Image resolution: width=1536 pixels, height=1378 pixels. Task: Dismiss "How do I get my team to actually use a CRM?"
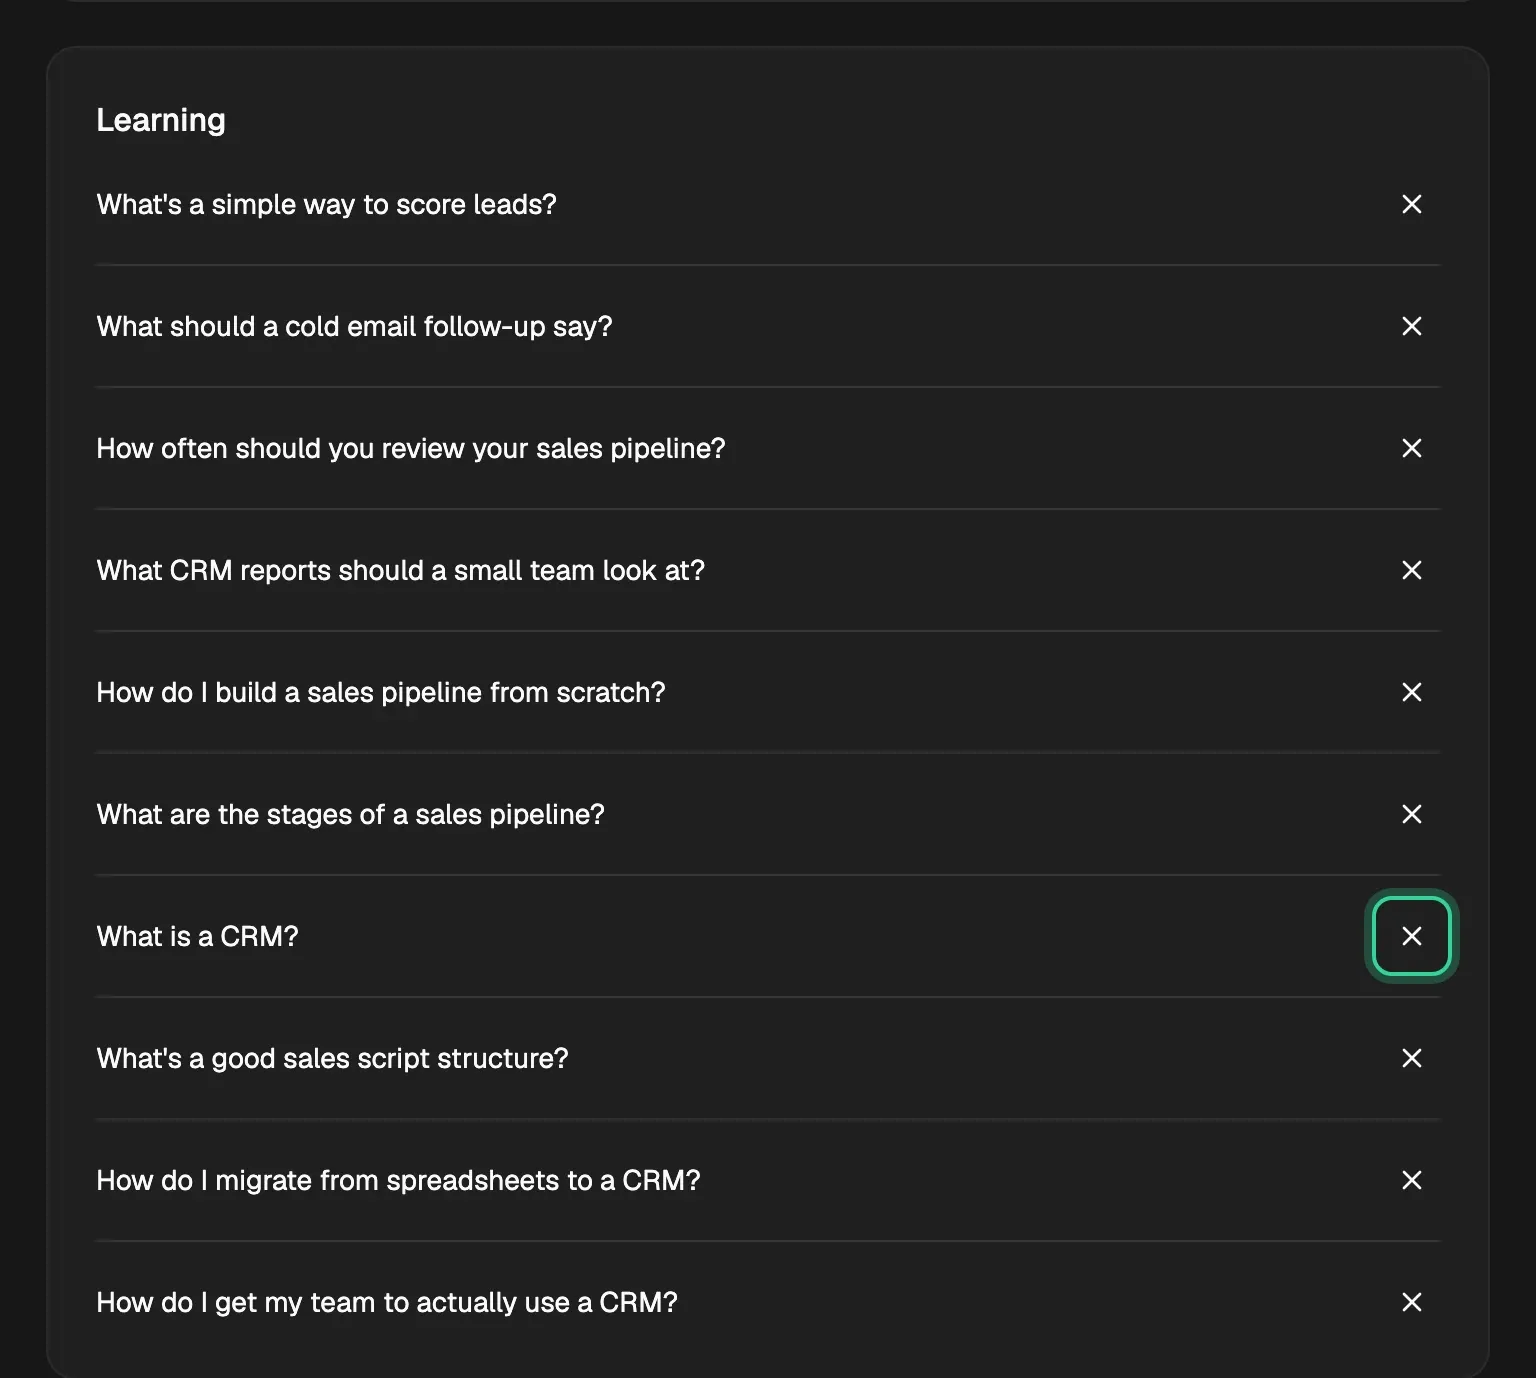coord(1412,1302)
